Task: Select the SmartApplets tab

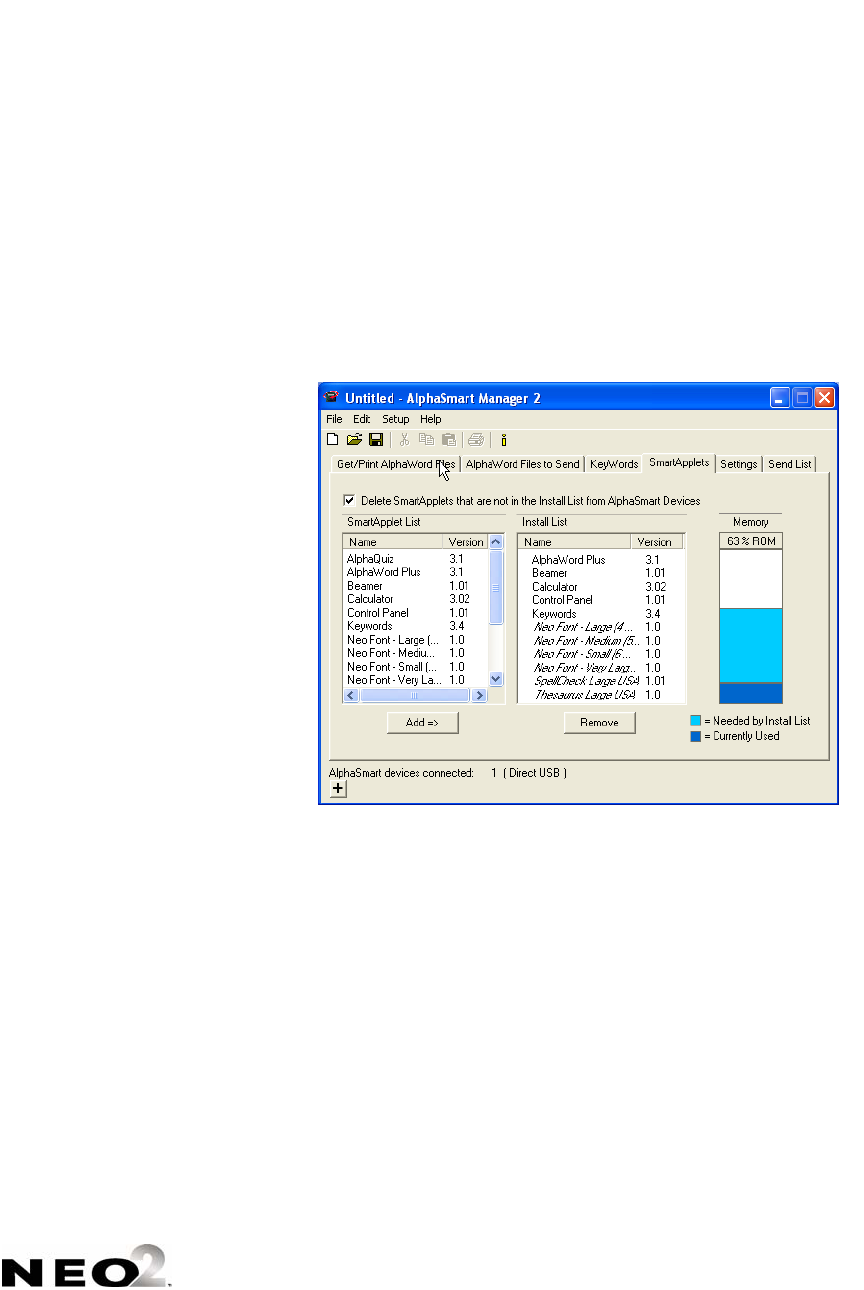Action: (678, 462)
